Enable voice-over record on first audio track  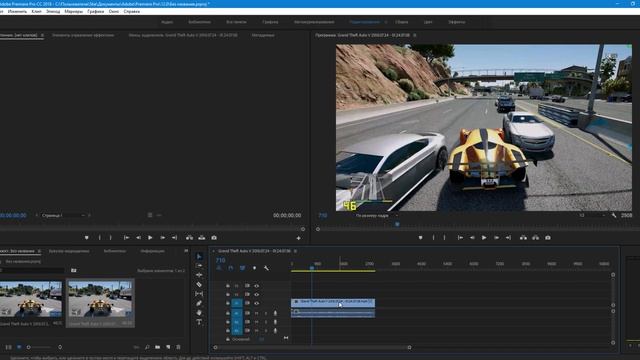click(275, 313)
